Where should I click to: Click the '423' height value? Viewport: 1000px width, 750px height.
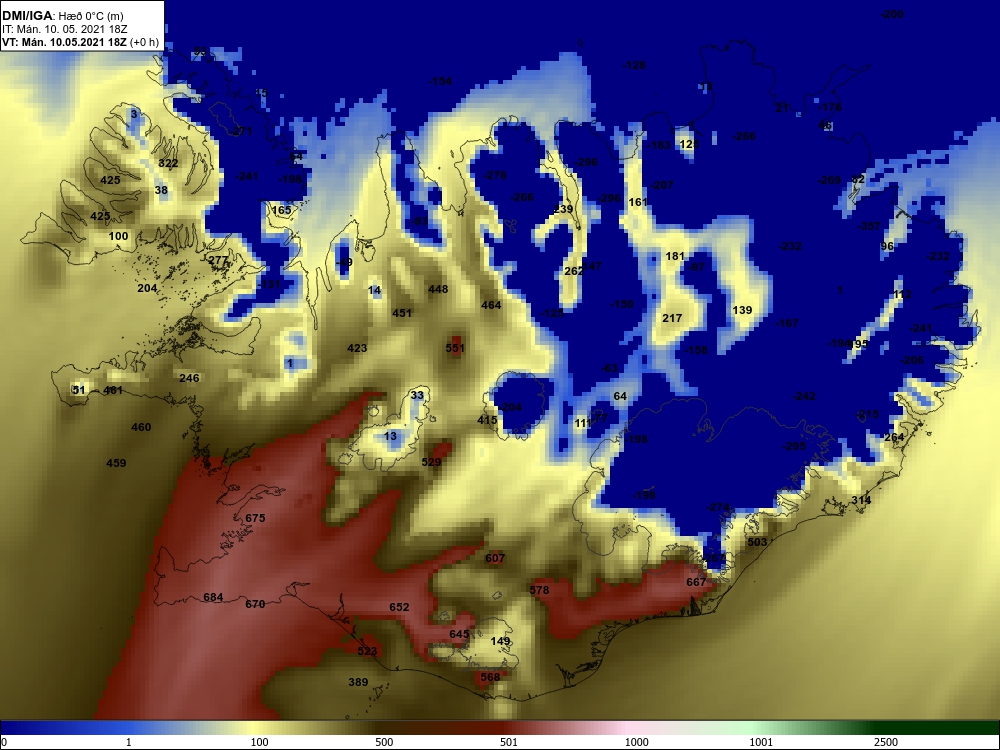coord(357,348)
